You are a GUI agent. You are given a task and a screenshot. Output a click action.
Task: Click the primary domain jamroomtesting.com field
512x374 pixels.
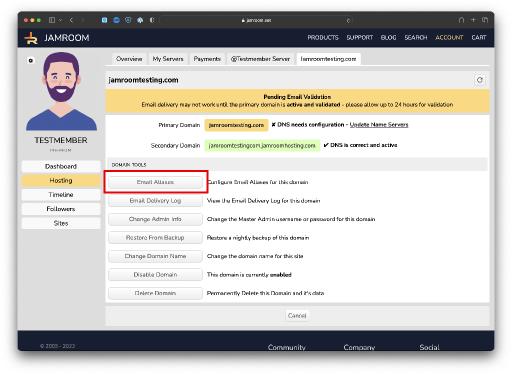tap(236, 125)
